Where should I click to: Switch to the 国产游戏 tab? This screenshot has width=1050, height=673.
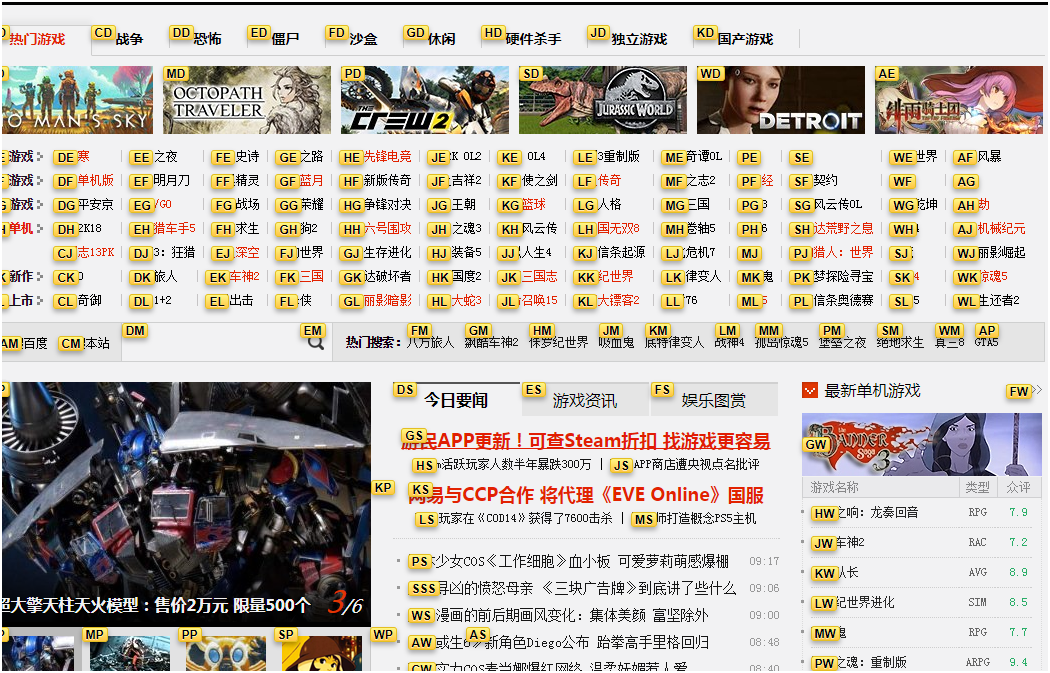(x=745, y=40)
